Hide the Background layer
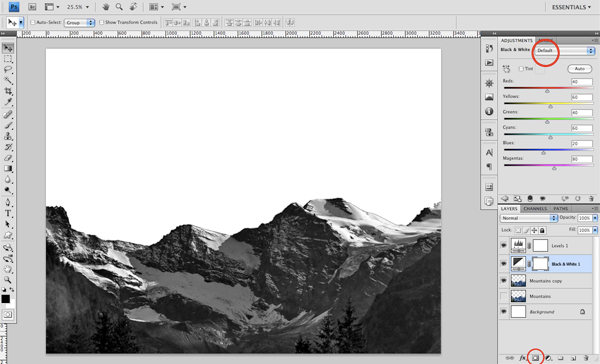 click(504, 312)
